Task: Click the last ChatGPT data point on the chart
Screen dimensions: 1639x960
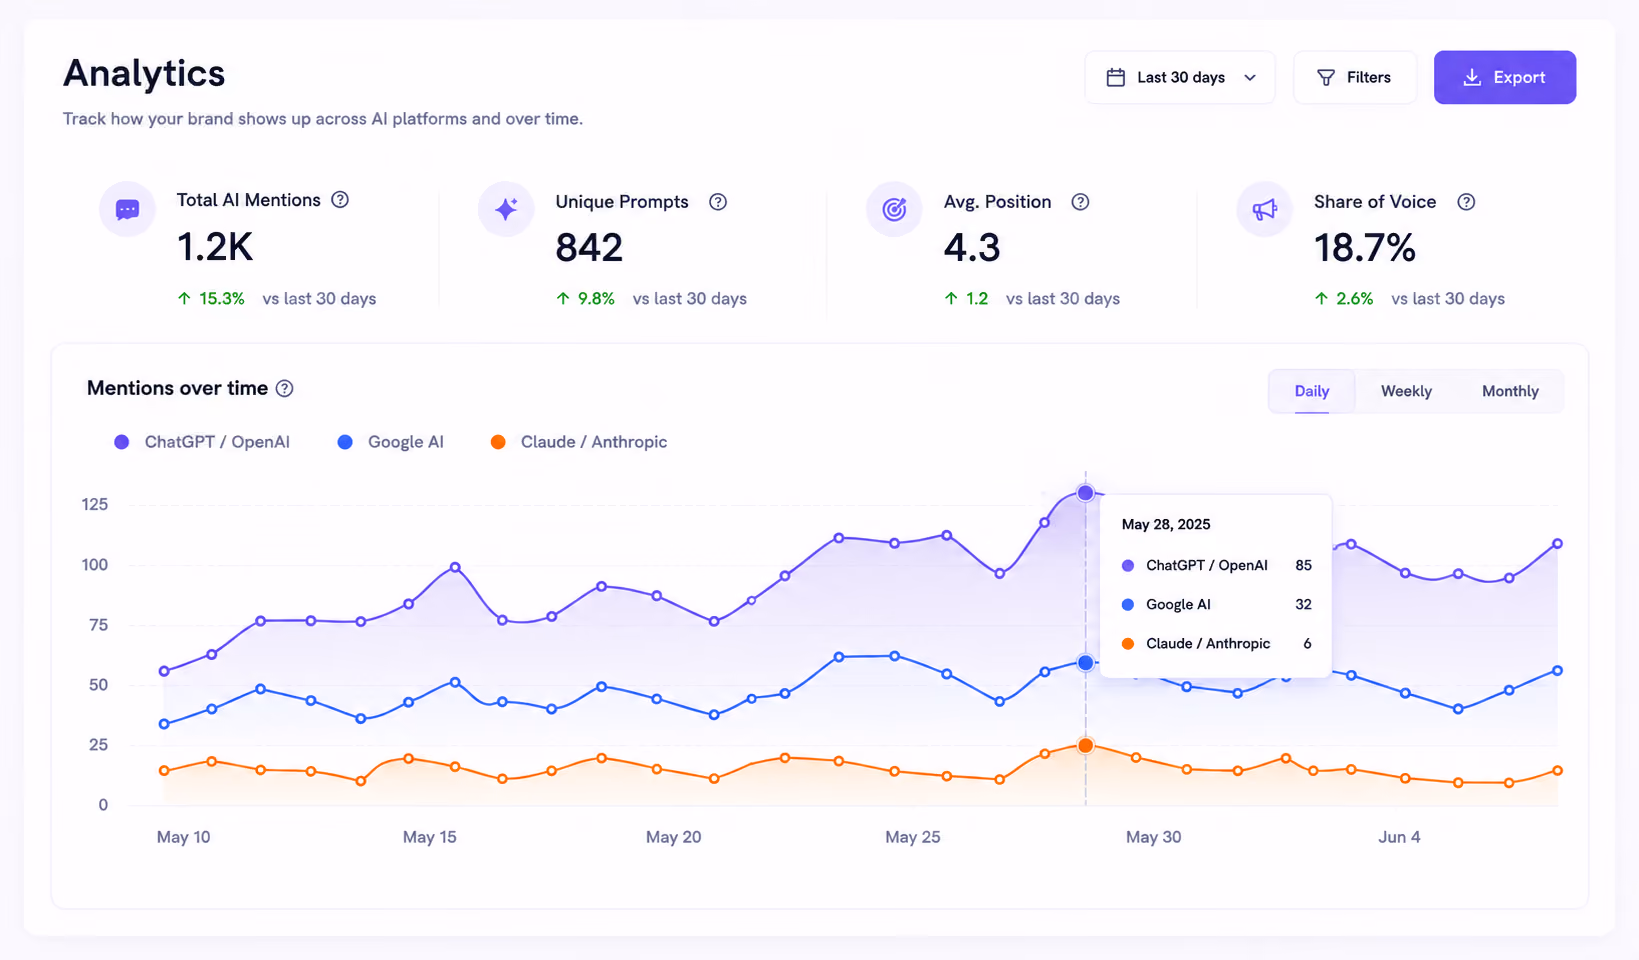Action: click(x=1558, y=544)
